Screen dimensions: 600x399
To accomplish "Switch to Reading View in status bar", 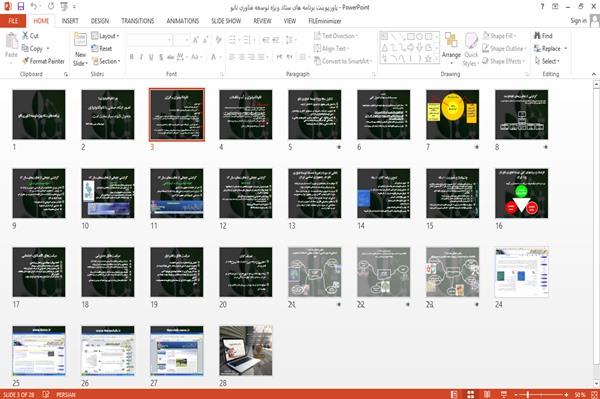I will 487,394.
